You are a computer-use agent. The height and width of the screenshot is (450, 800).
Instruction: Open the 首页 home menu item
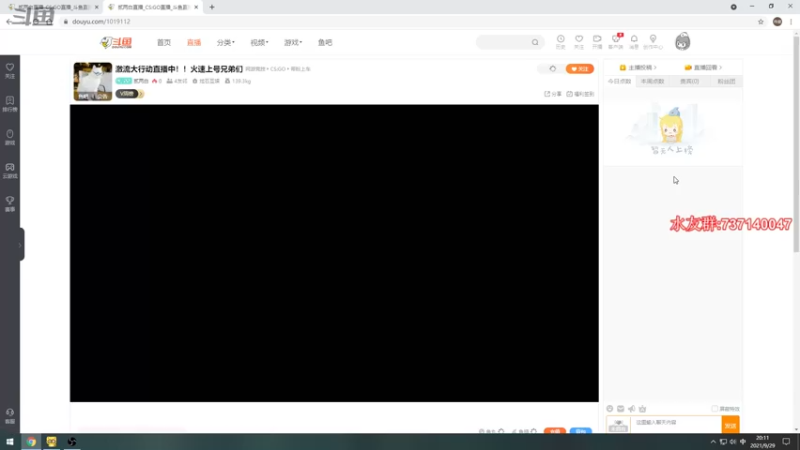point(164,42)
